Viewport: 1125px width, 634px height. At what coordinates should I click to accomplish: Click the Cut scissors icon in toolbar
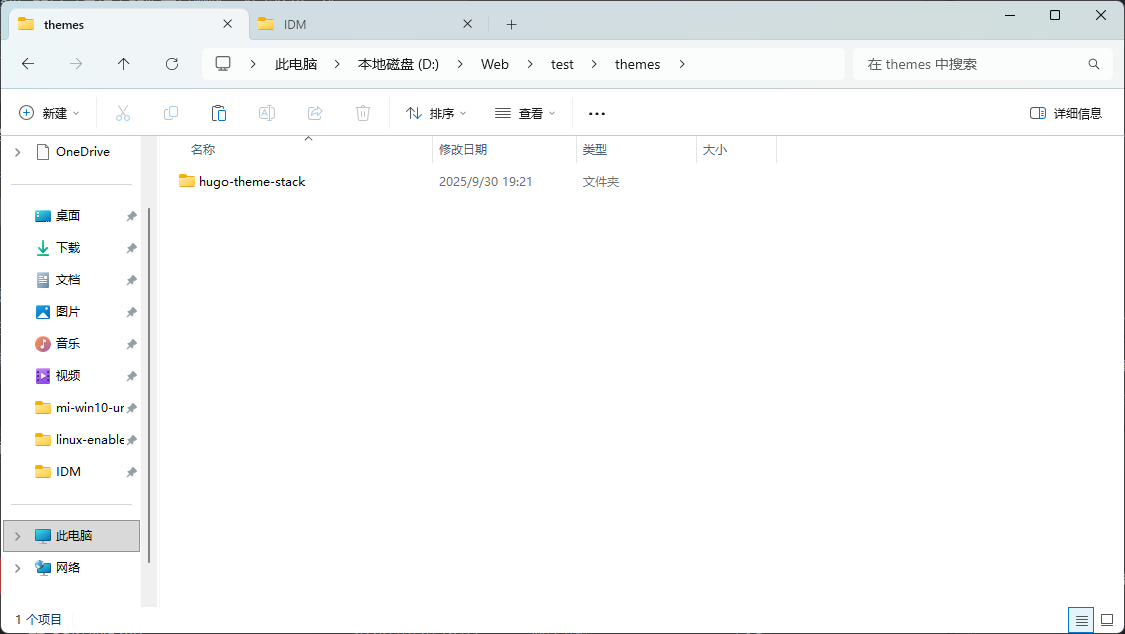coord(123,113)
